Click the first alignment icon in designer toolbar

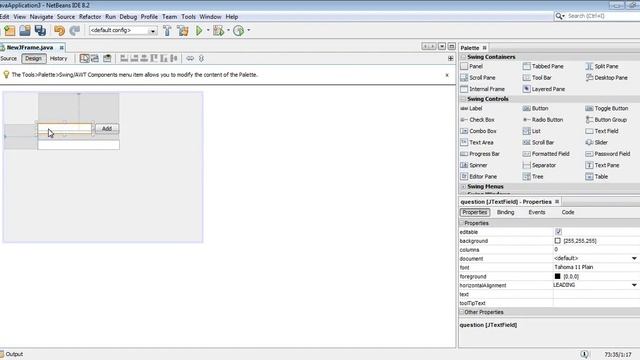[x=124, y=58]
